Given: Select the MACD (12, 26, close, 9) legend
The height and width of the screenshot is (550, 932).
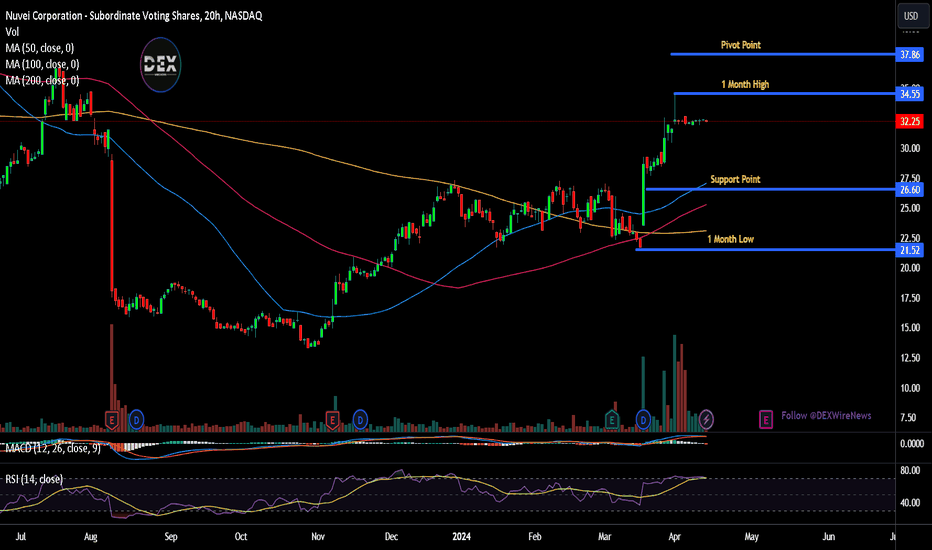Looking at the screenshot, I should [53, 448].
